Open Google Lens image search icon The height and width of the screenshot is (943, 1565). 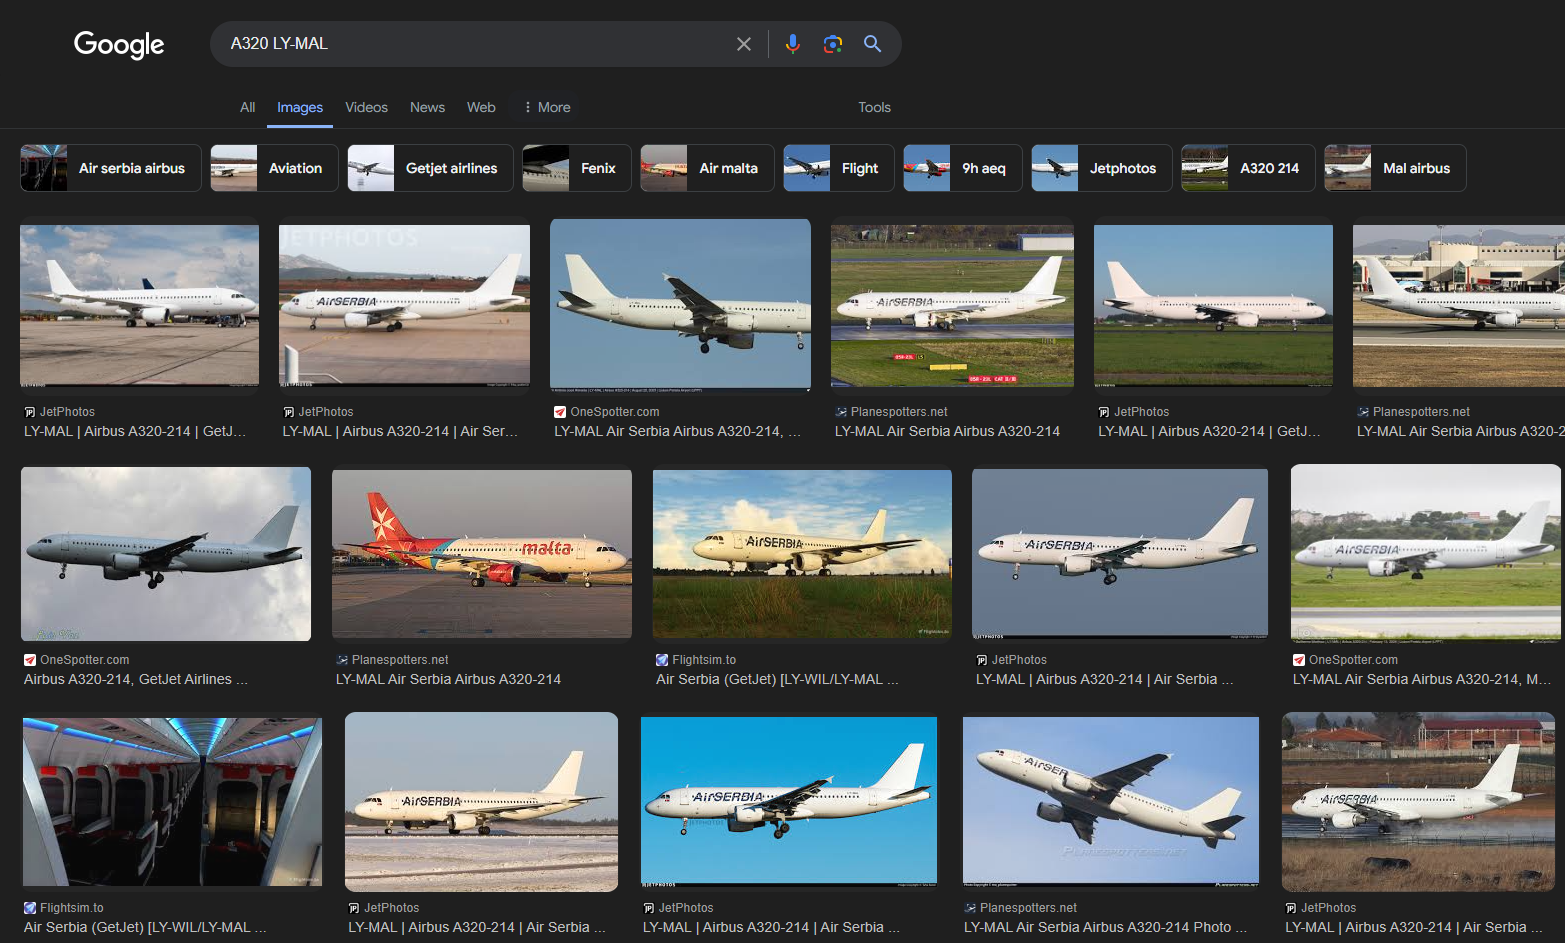click(833, 44)
